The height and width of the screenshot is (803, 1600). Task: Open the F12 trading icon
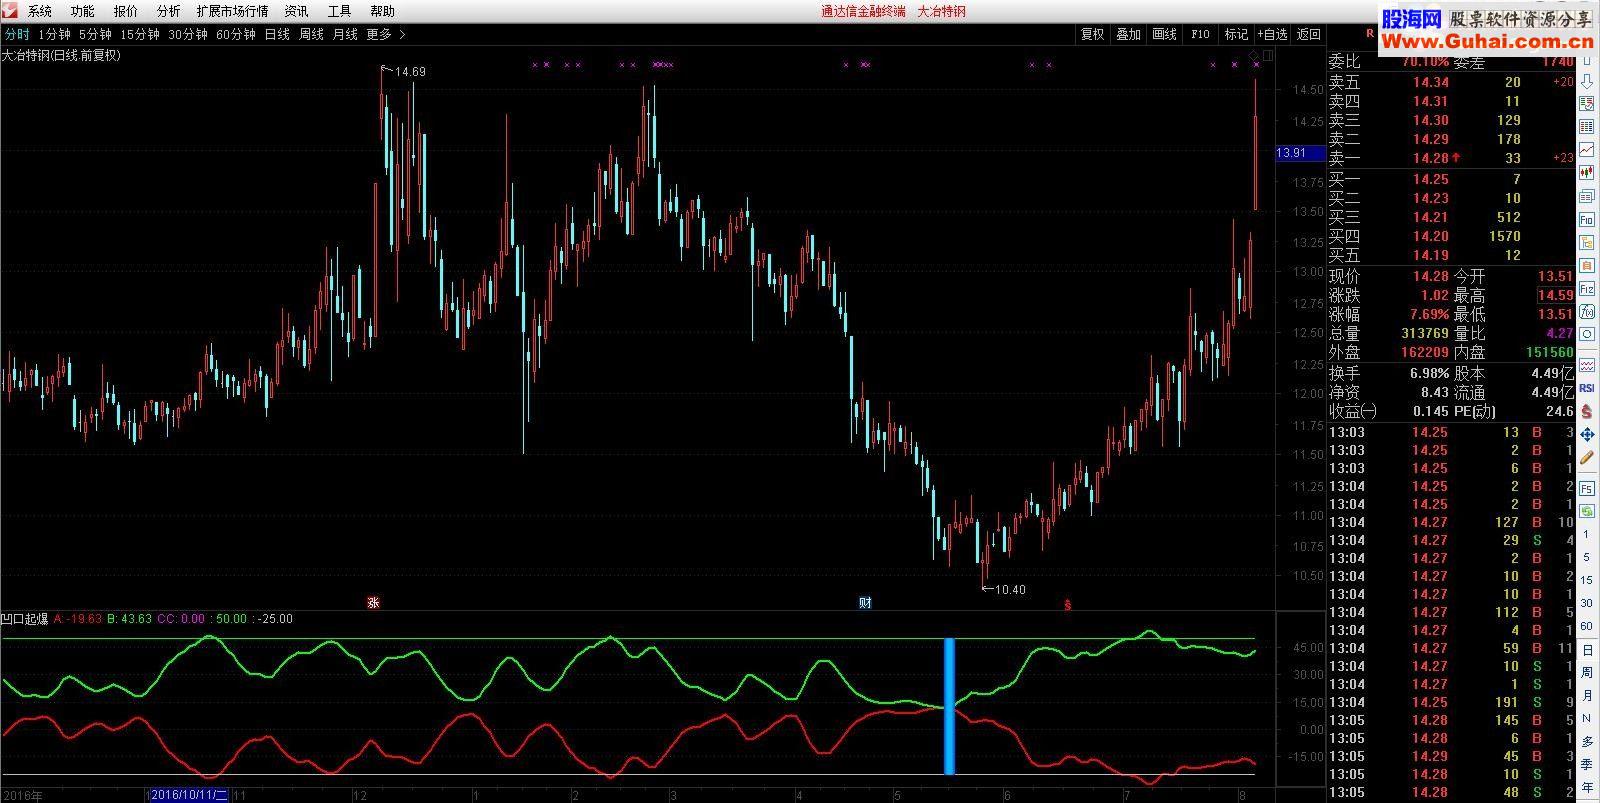click(x=1587, y=288)
